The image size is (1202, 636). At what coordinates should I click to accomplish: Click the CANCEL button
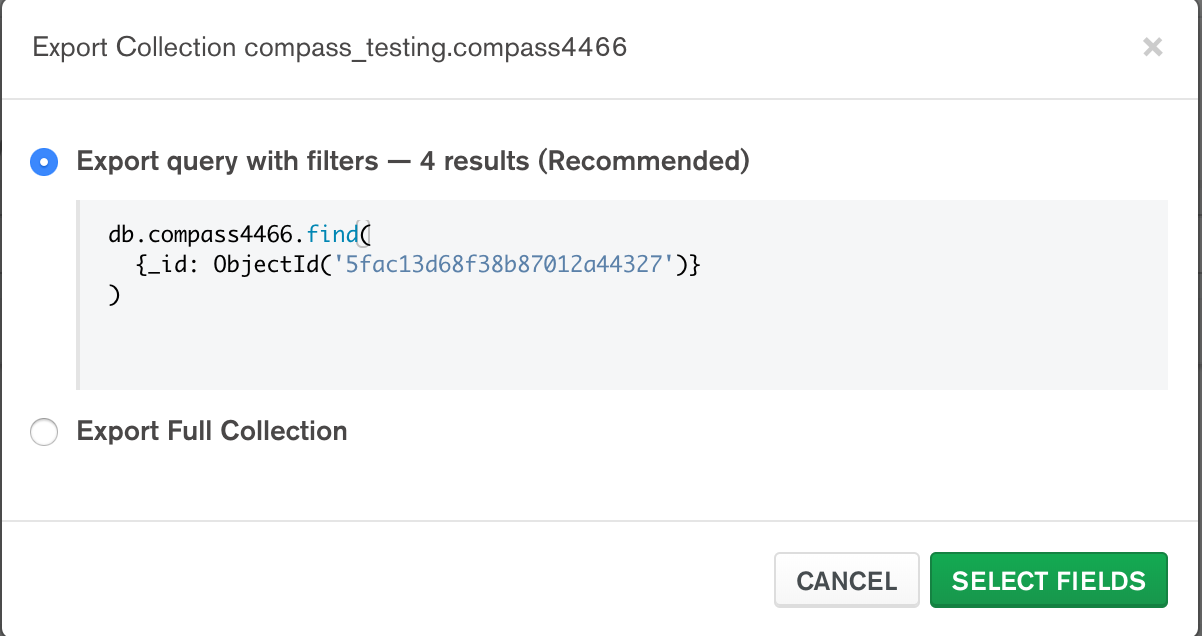(846, 581)
